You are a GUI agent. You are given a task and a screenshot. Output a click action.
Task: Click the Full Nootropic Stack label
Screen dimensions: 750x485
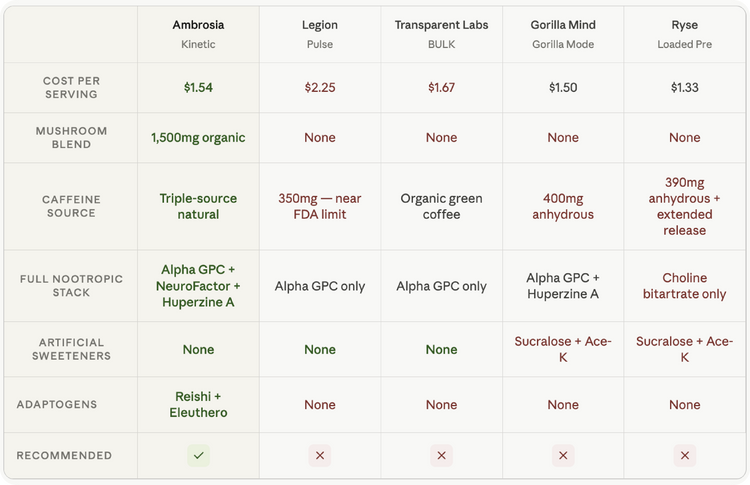tap(71, 286)
